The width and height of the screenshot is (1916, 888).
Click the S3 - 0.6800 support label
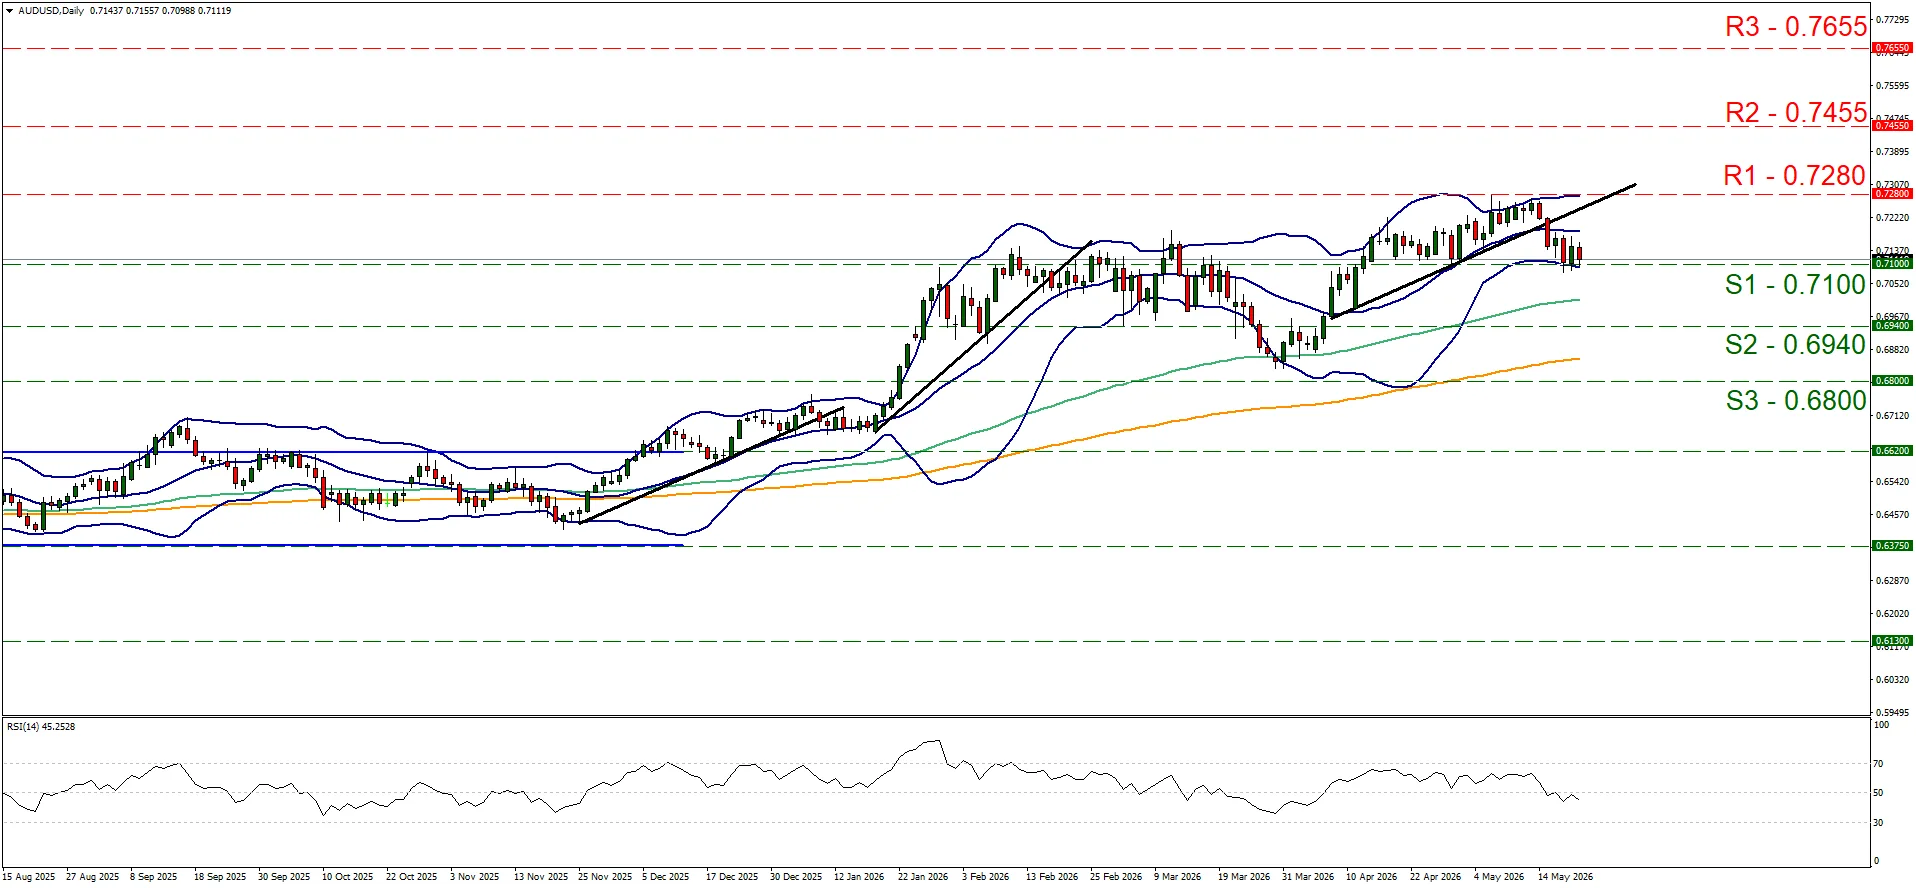[1796, 401]
